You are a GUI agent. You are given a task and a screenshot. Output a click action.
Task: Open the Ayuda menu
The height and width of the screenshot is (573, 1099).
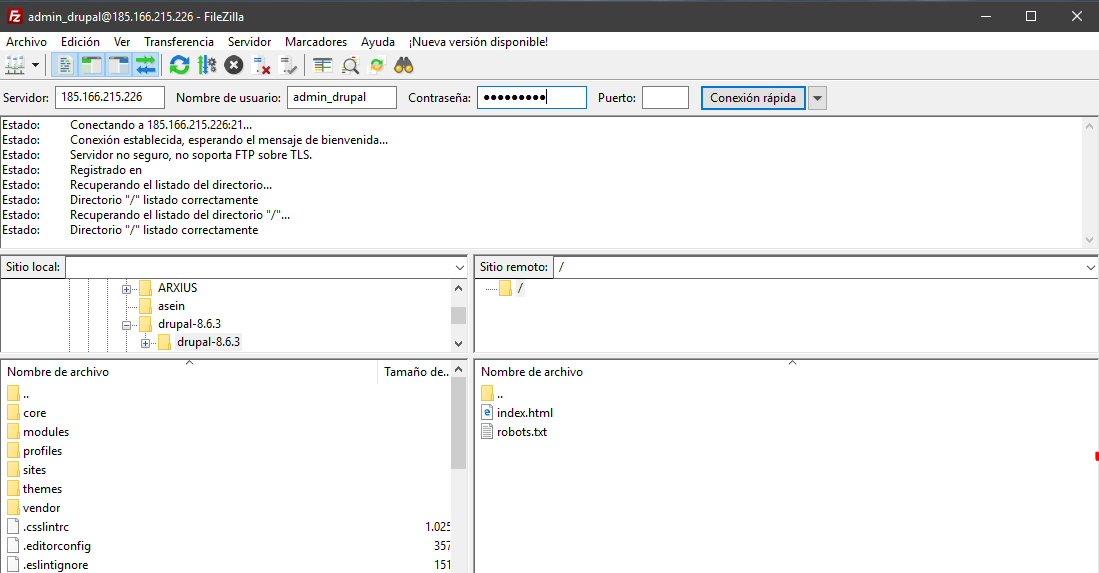click(378, 42)
